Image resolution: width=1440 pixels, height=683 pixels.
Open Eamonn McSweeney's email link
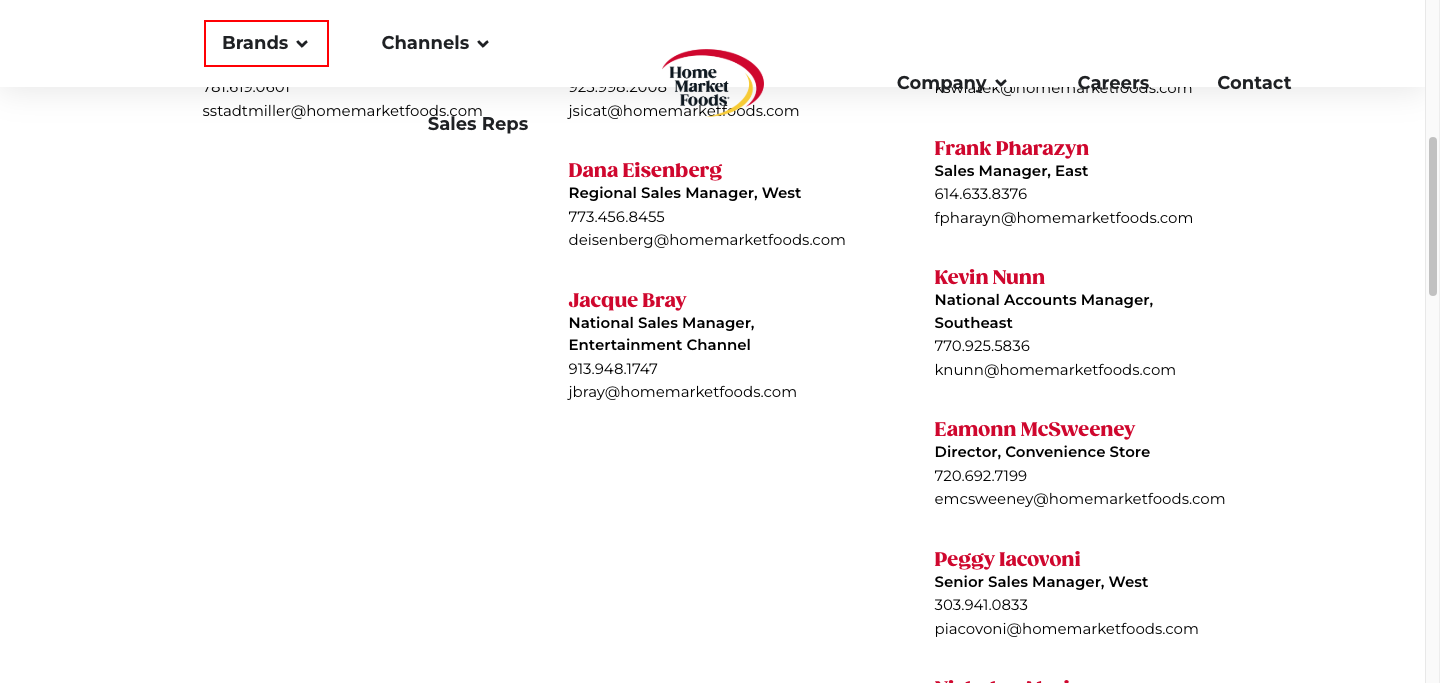1079,499
